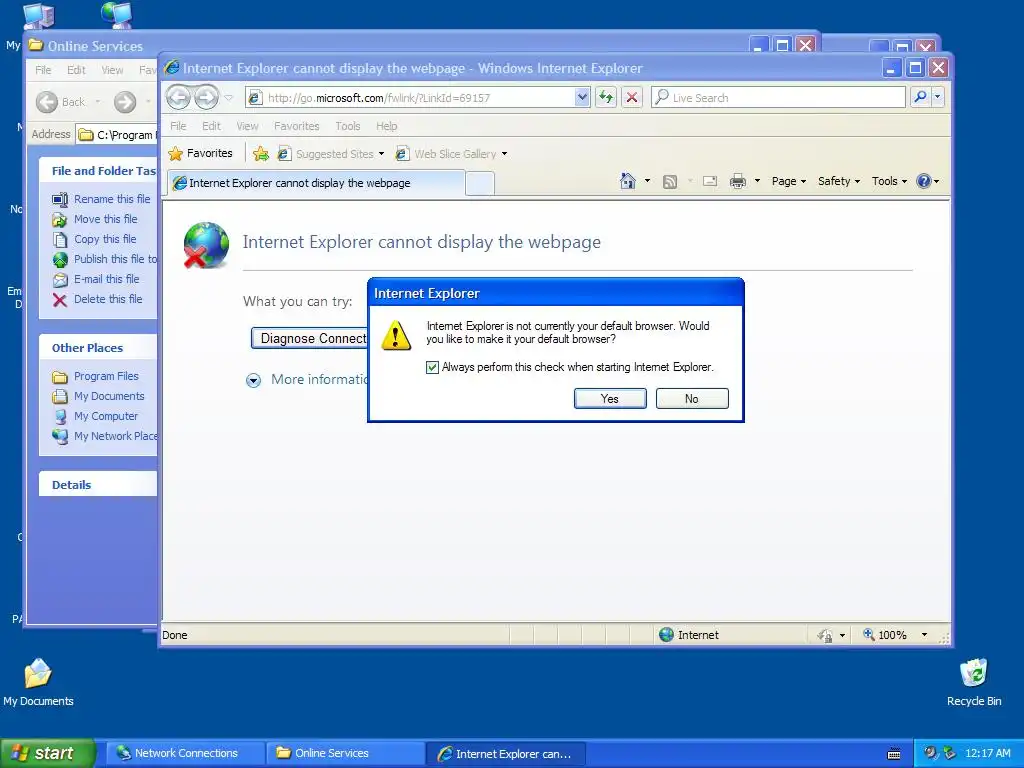This screenshot has height=768, width=1024.
Task: Open My Computer in Other Places
Action: (95, 416)
